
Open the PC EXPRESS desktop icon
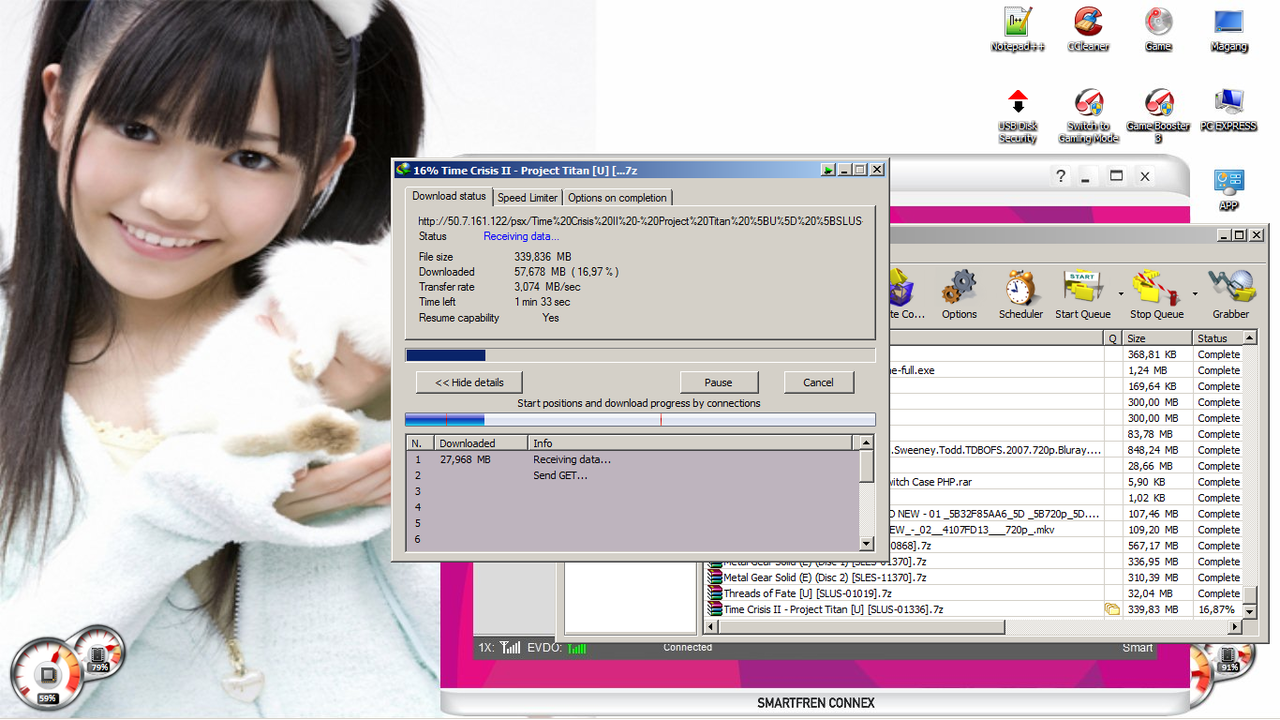(x=1229, y=110)
